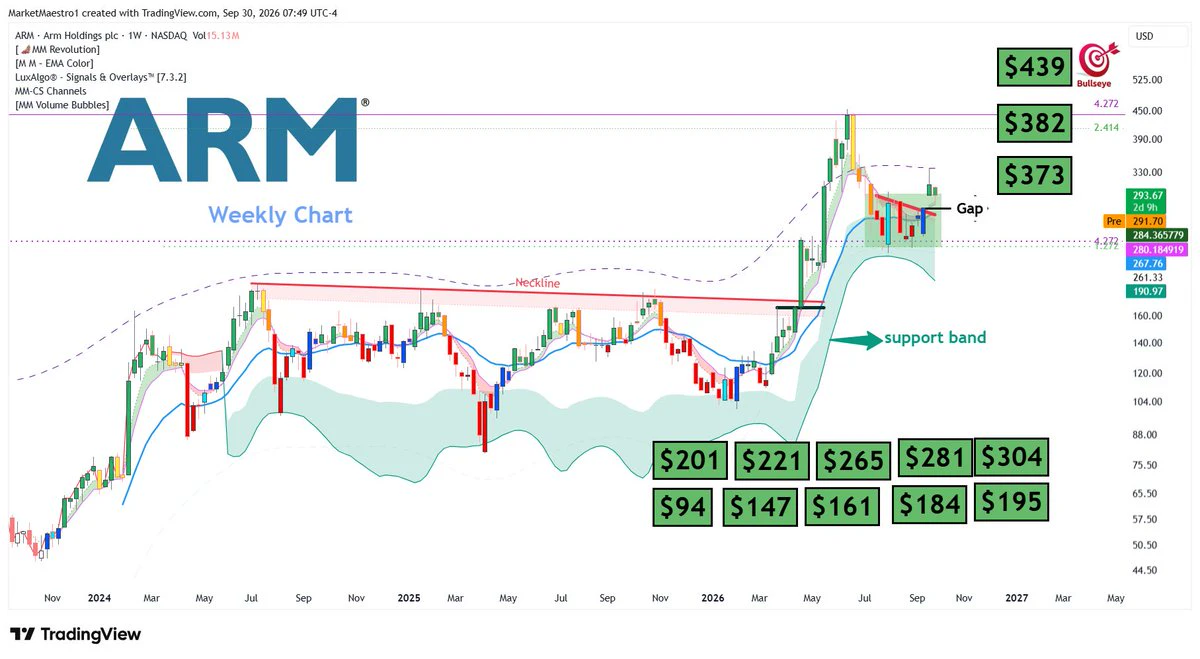Click the TradingView logo at bottom left
1200x659 pixels.
75,635
